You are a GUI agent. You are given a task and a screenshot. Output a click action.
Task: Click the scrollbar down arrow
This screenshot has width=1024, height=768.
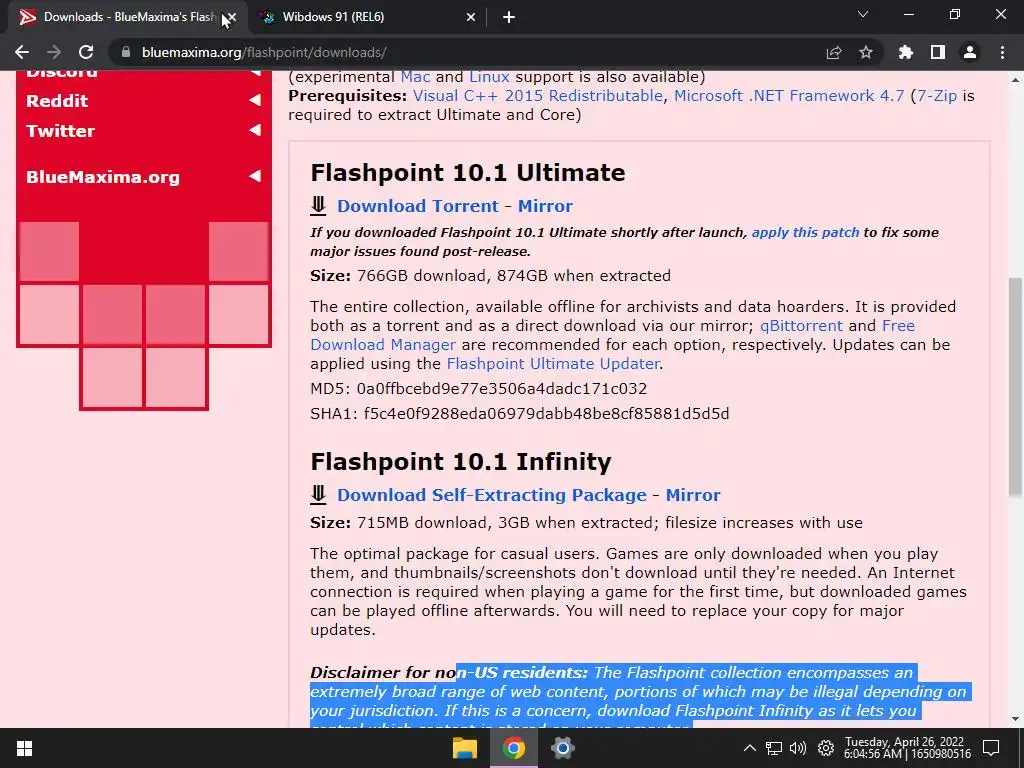[x=1015, y=719]
